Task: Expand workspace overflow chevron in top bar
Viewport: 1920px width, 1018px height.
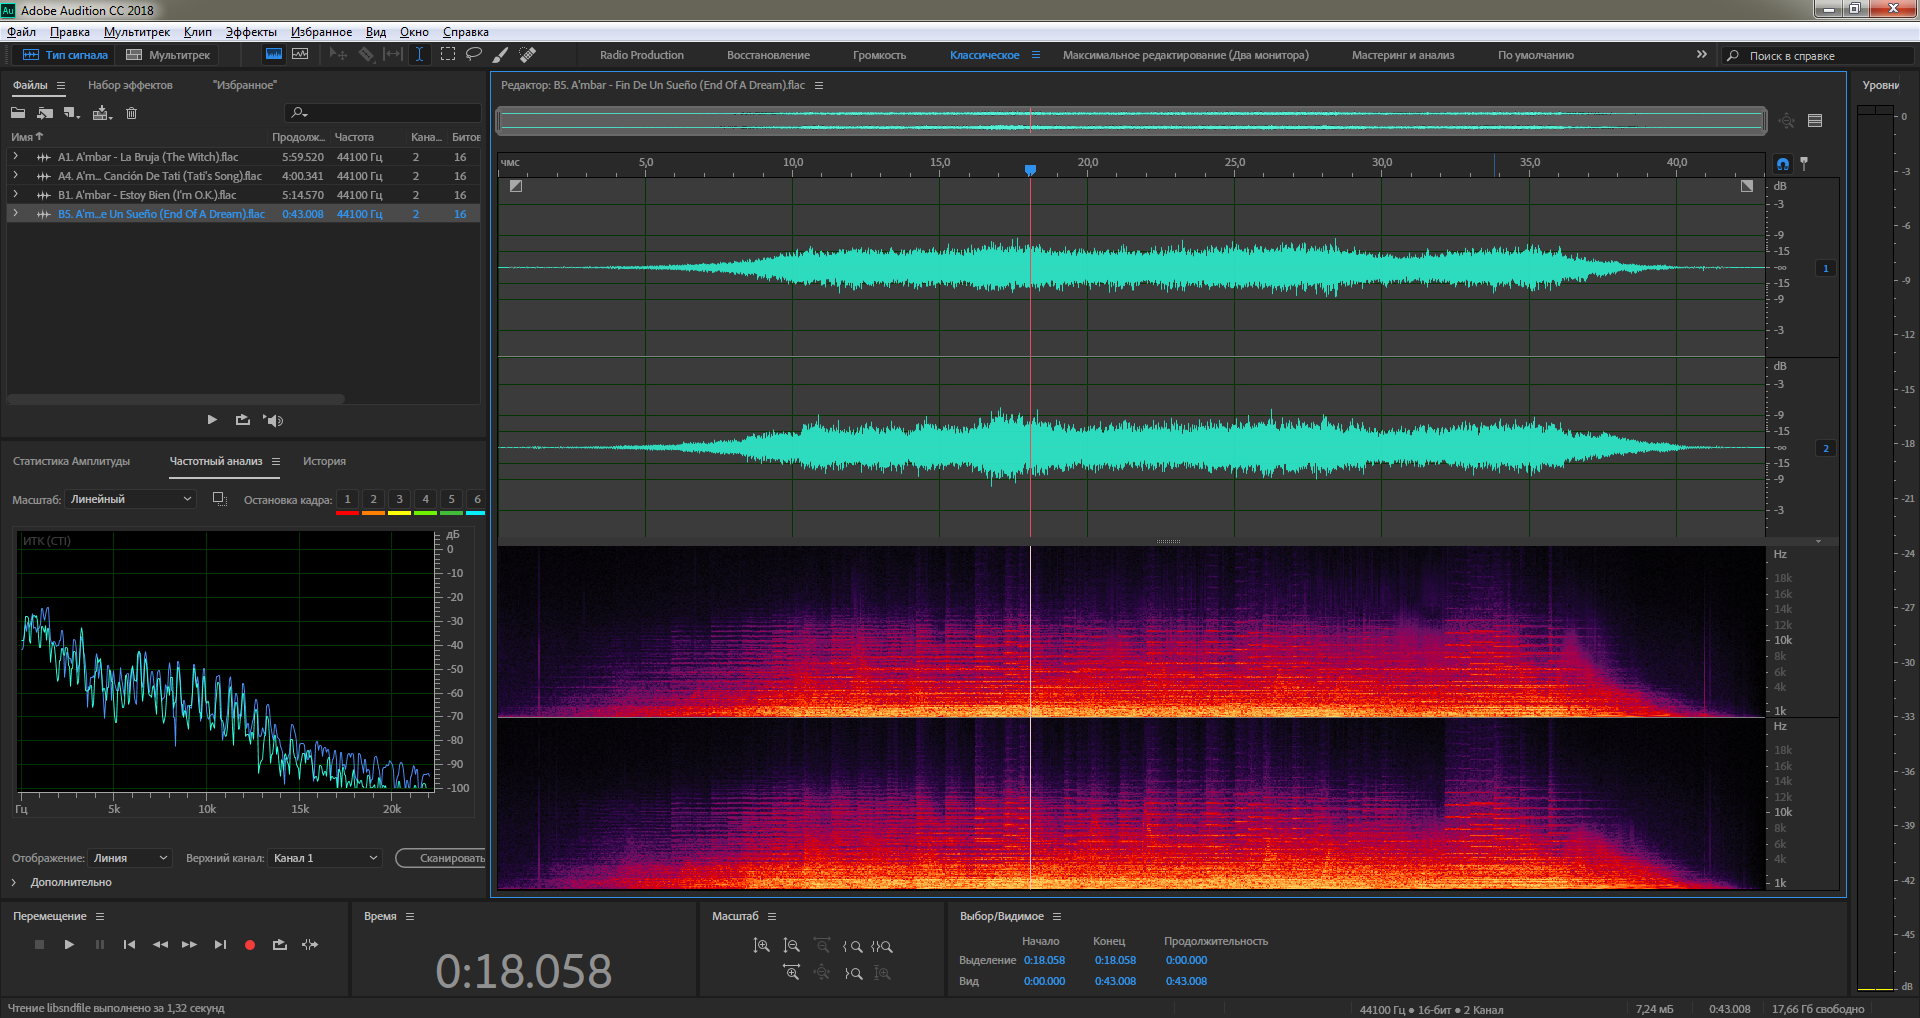Action: tap(1702, 55)
